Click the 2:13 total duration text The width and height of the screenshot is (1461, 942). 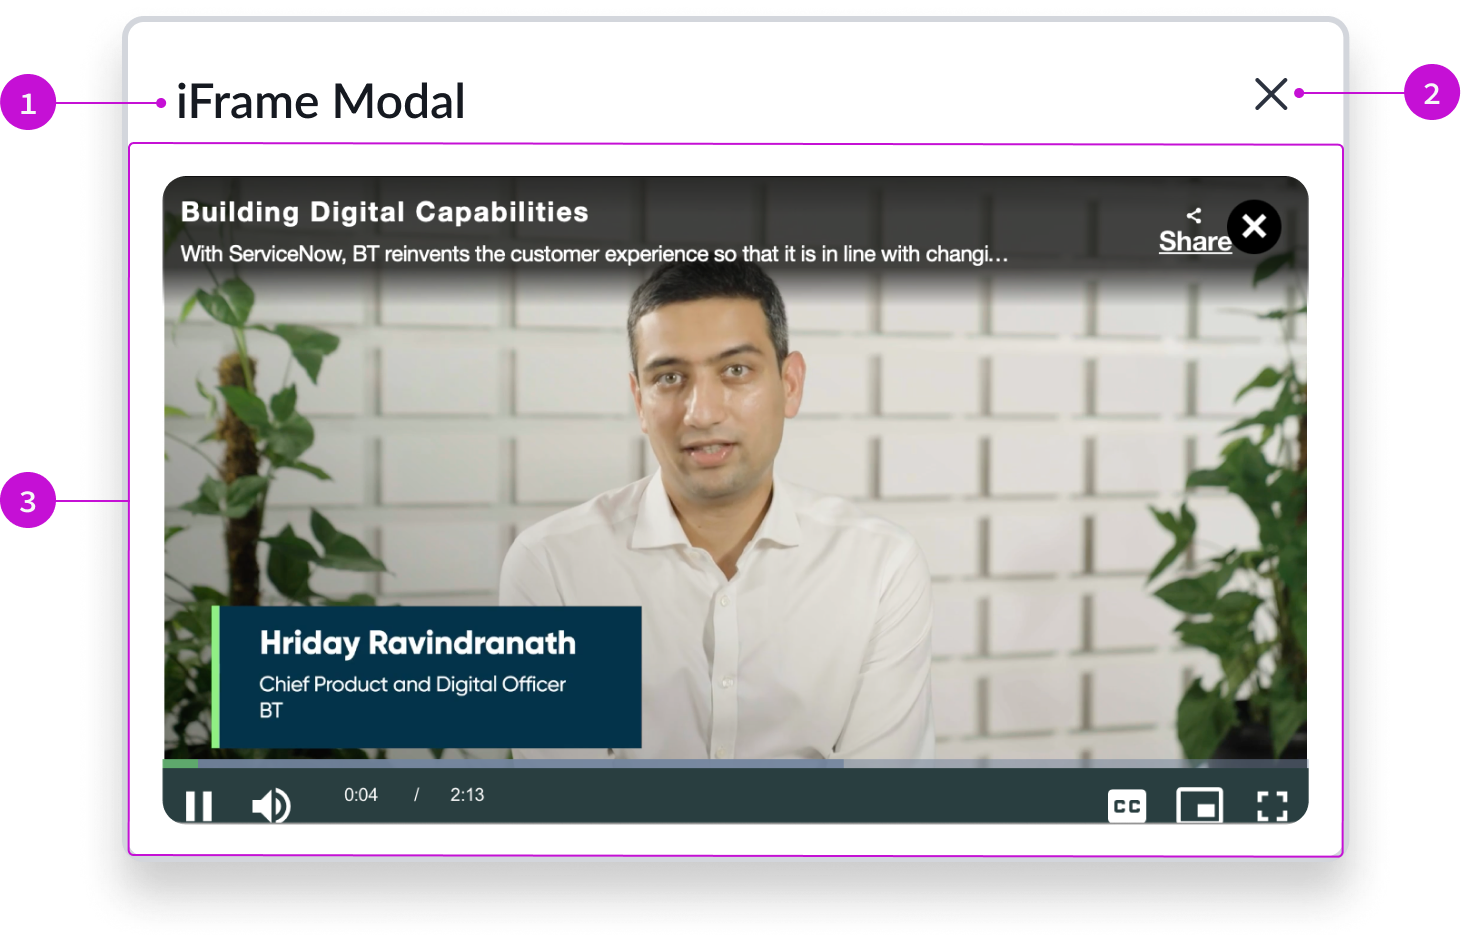point(467,795)
